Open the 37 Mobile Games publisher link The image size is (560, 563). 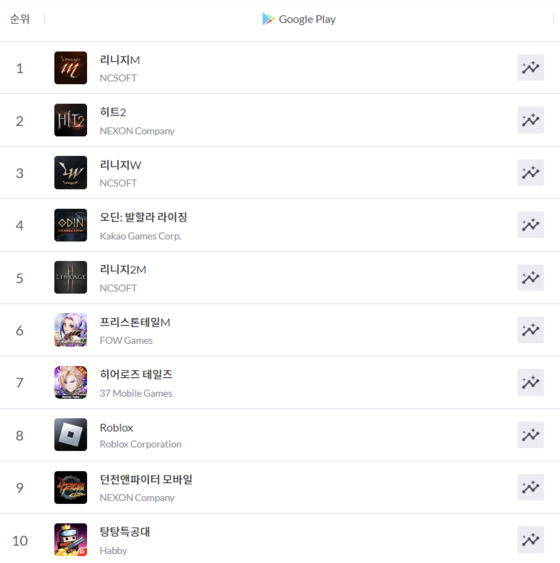click(136, 393)
